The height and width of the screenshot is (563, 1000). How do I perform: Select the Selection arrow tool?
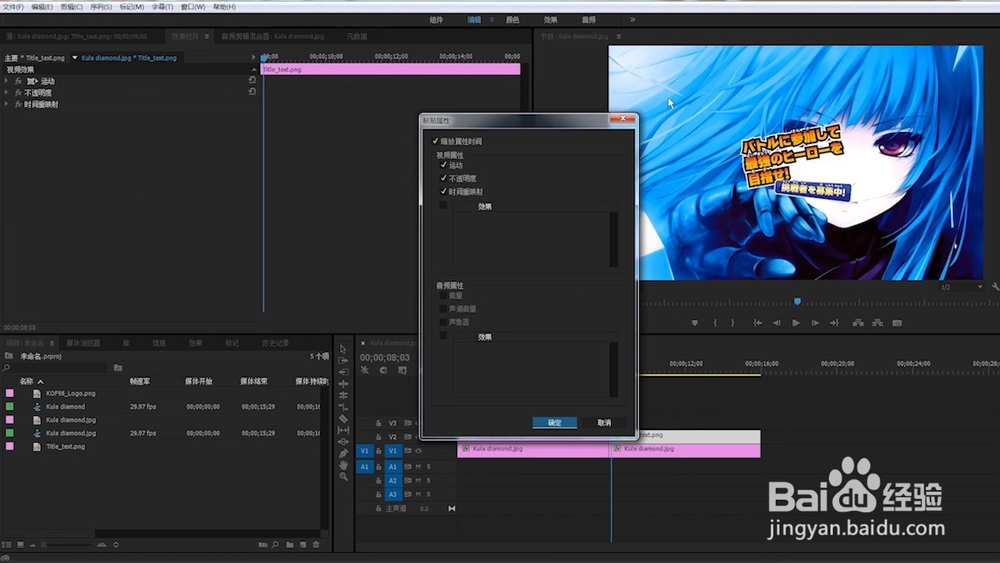pyautogui.click(x=343, y=349)
